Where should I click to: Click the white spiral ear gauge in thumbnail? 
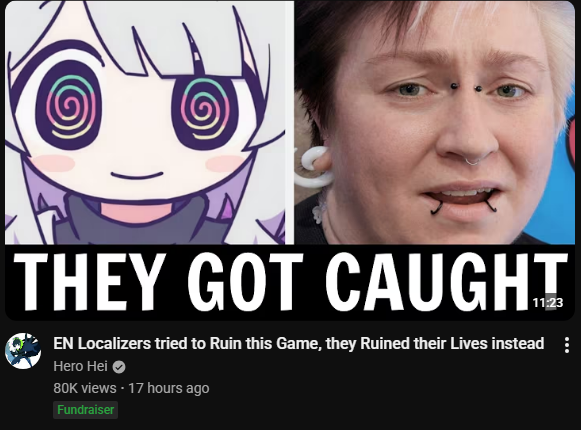pos(313,166)
